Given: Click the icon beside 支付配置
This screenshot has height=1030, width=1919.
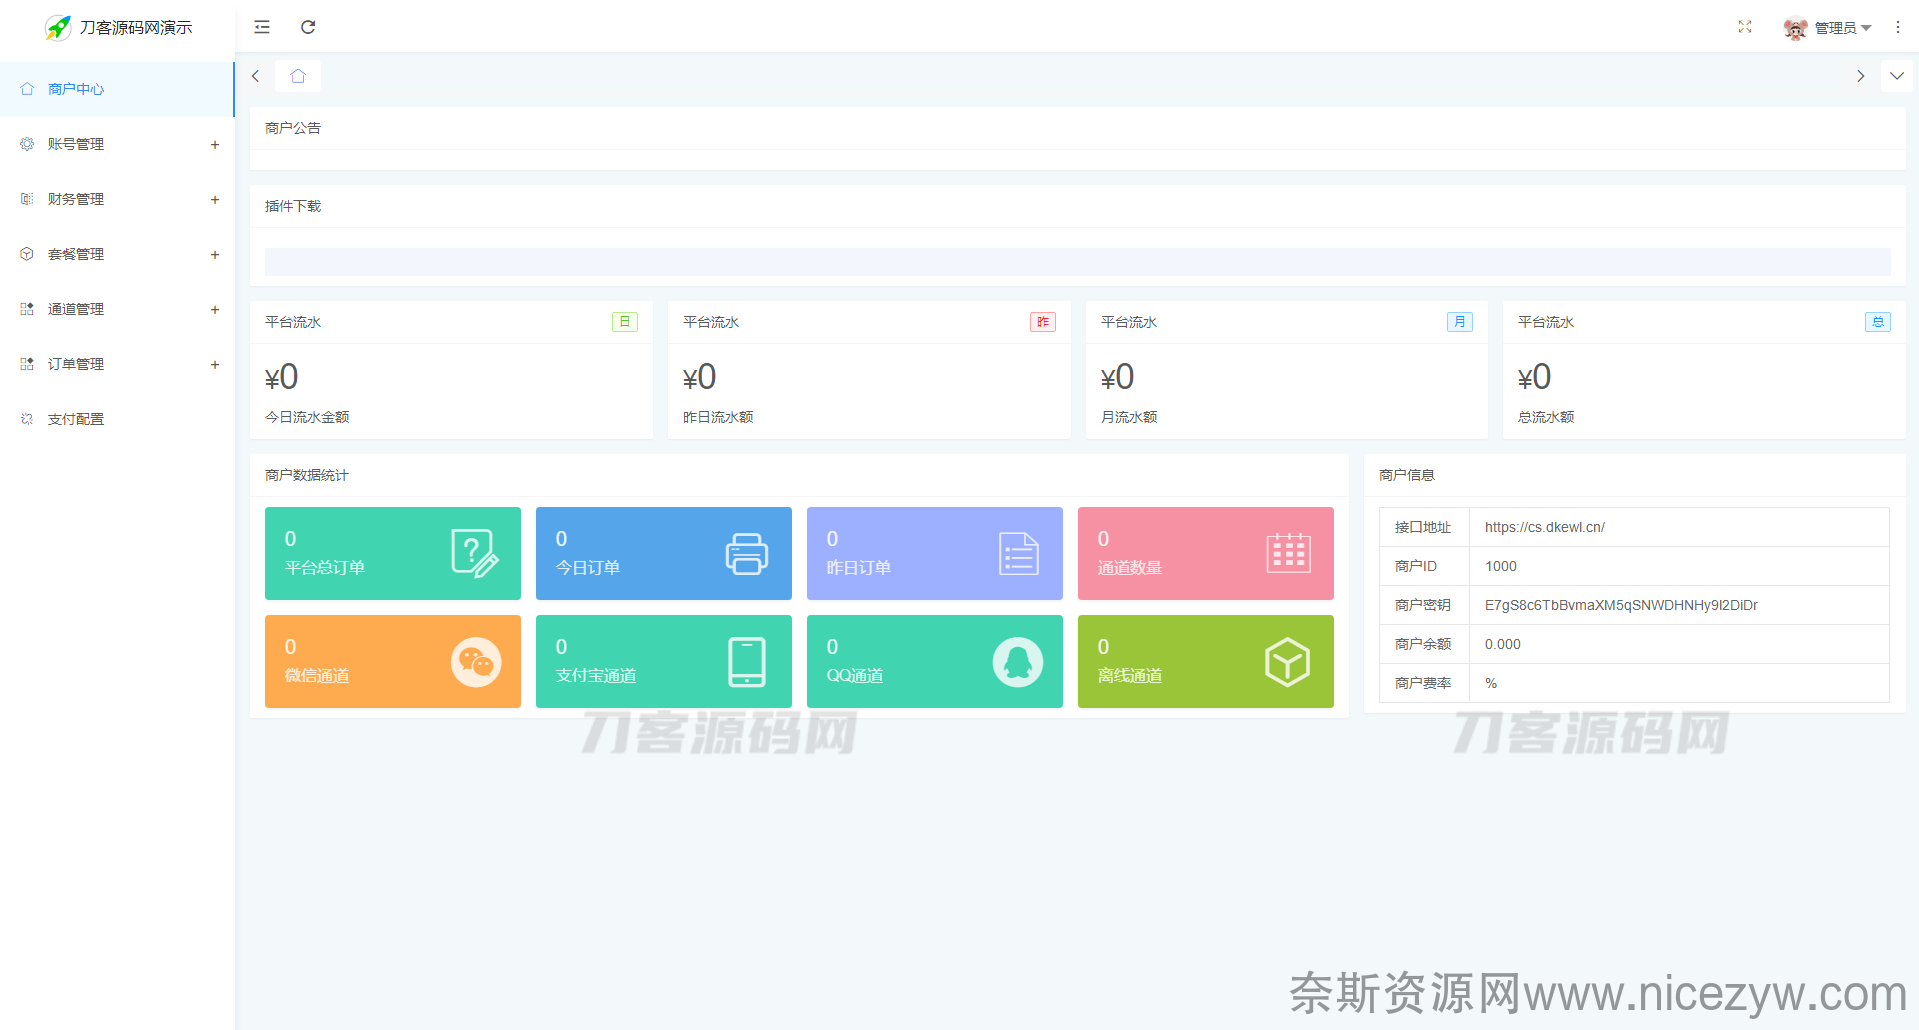Looking at the screenshot, I should 27,419.
